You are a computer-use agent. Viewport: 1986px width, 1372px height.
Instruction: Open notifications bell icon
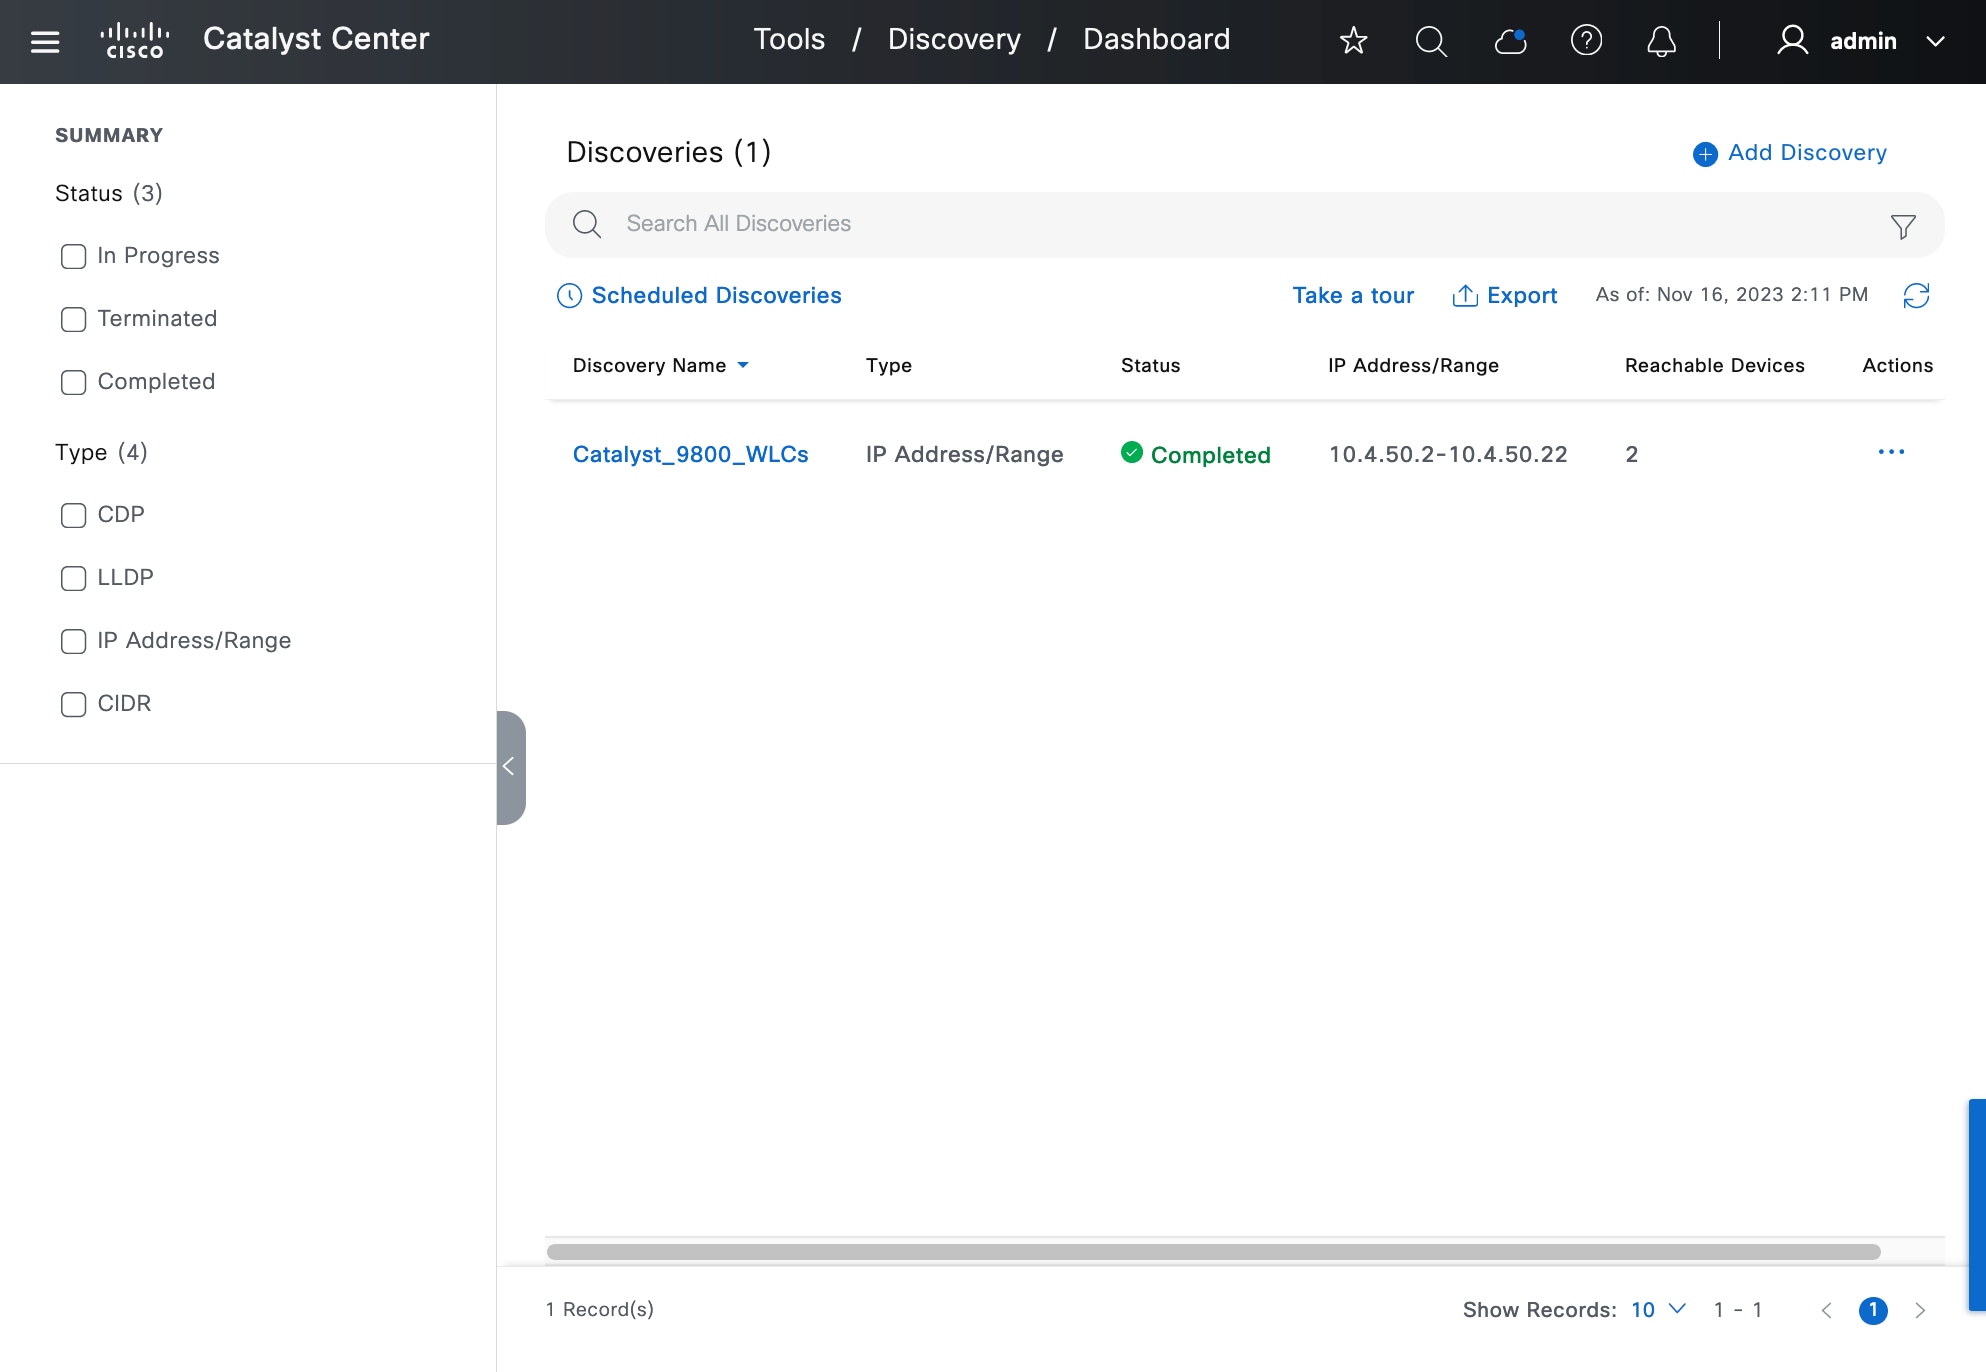[x=1661, y=41]
